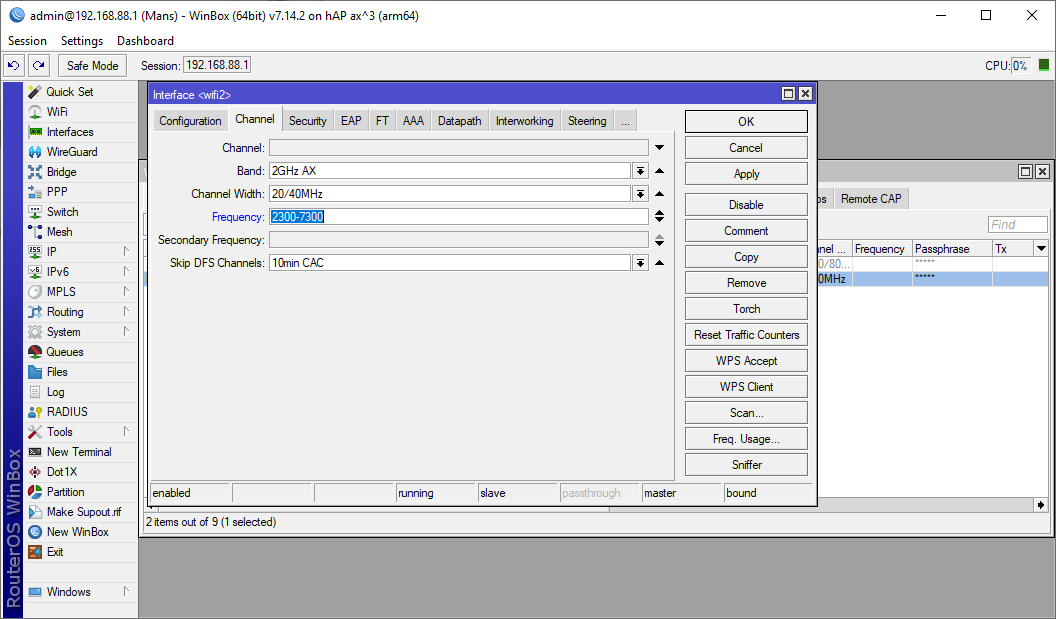
Task: Switch to the AAA tab
Action: pyautogui.click(x=413, y=121)
